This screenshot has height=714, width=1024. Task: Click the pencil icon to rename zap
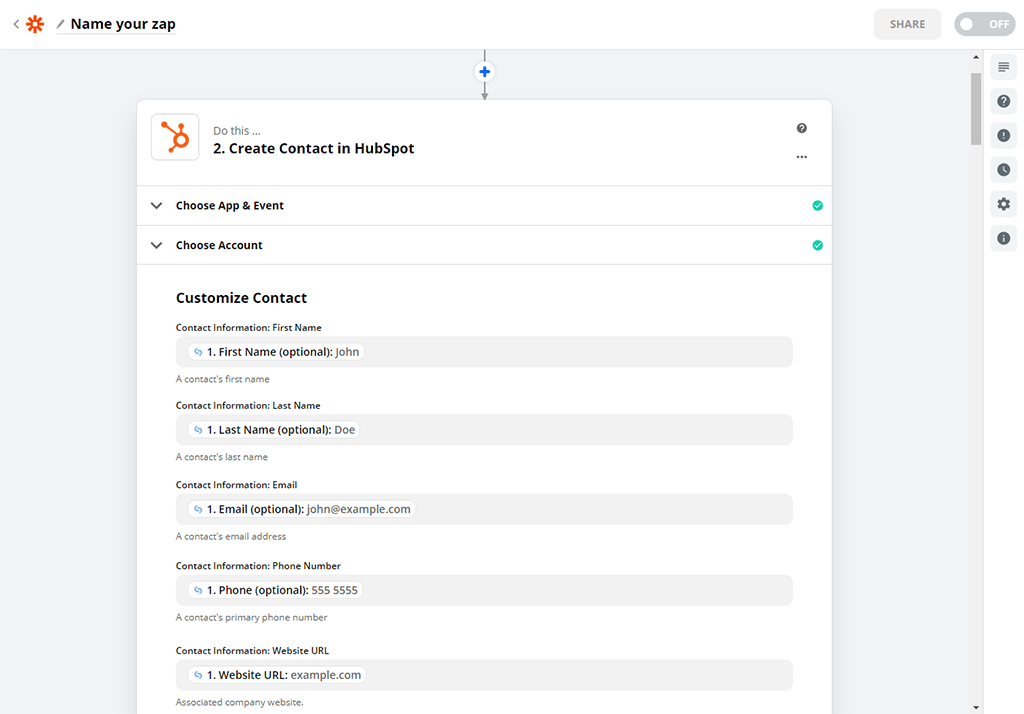61,24
